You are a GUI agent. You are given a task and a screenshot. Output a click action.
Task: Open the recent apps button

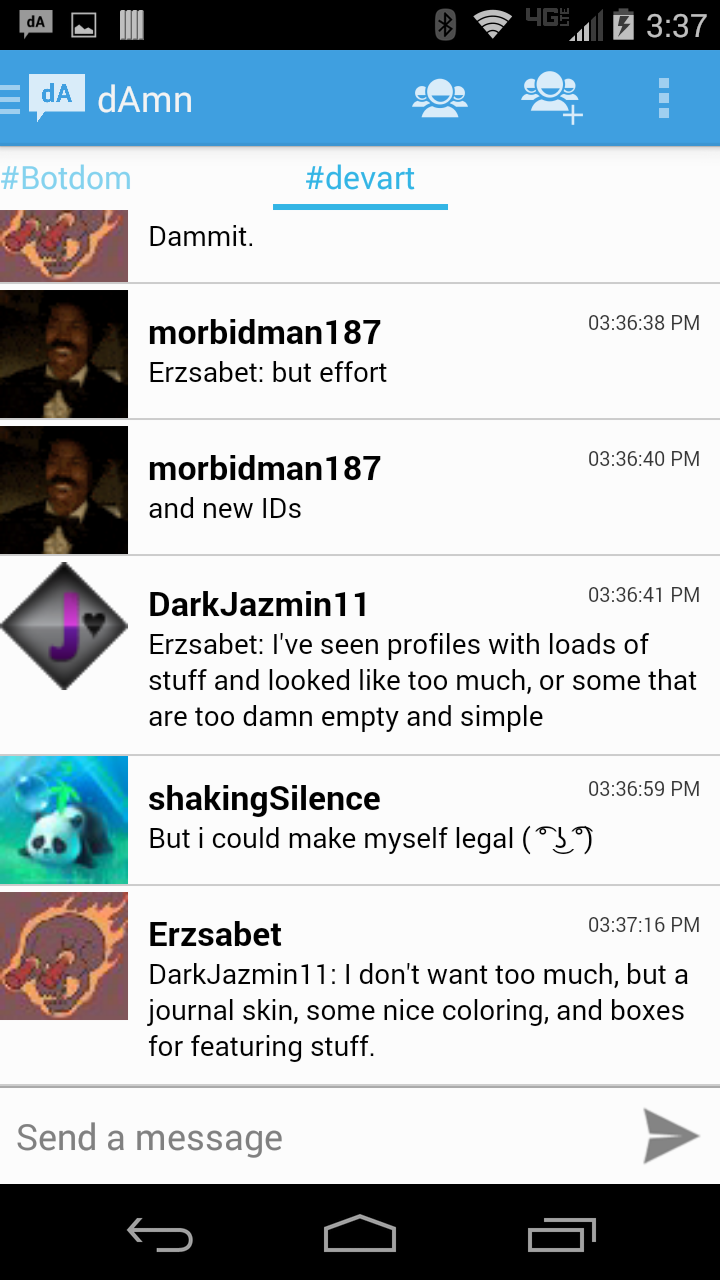click(561, 1234)
